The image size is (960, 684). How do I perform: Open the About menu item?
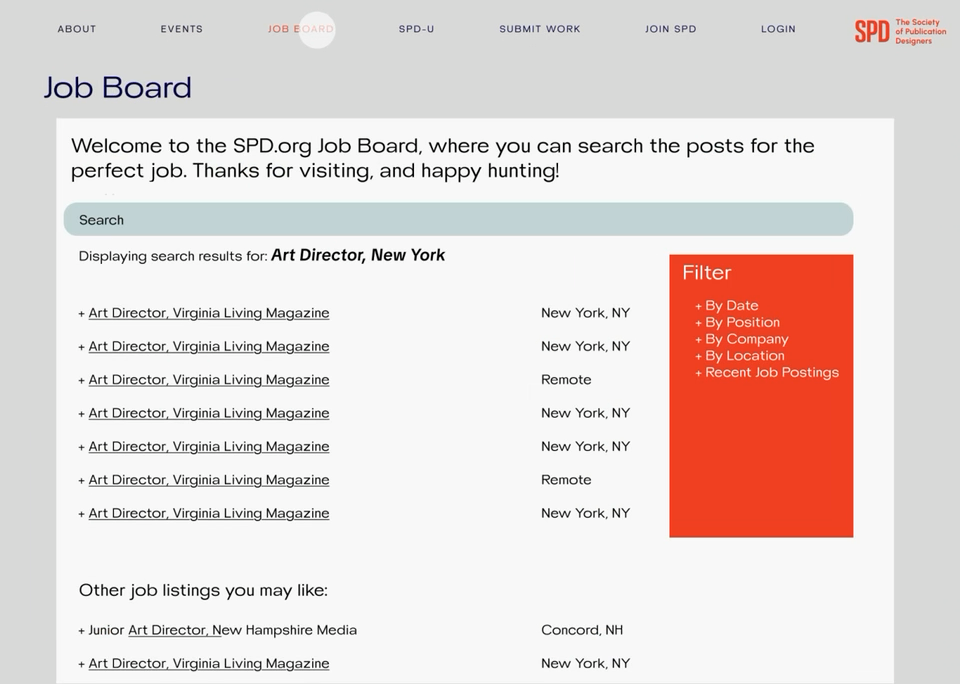click(77, 29)
